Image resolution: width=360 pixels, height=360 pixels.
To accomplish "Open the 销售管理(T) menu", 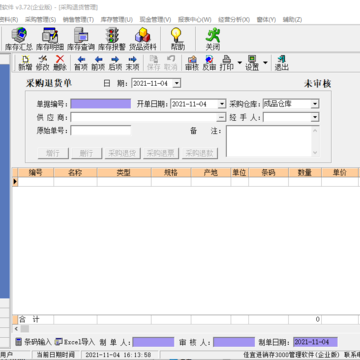I will (78, 20).
